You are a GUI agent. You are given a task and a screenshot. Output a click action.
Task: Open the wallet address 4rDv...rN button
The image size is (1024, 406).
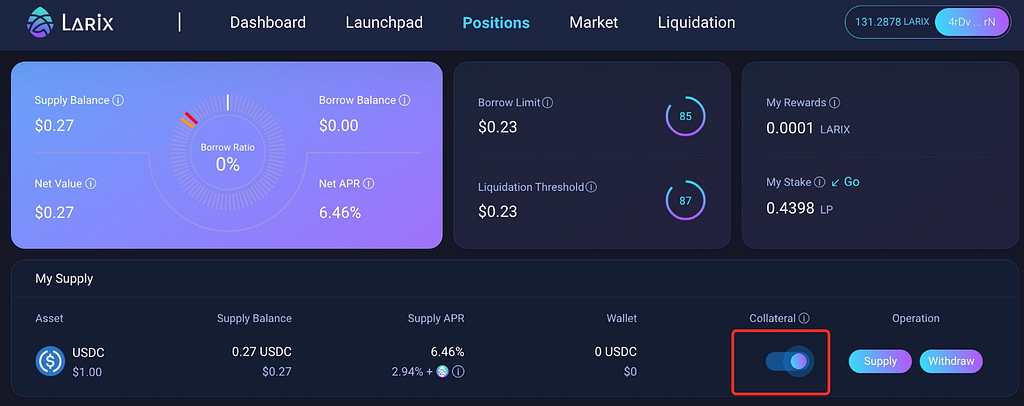tap(972, 22)
